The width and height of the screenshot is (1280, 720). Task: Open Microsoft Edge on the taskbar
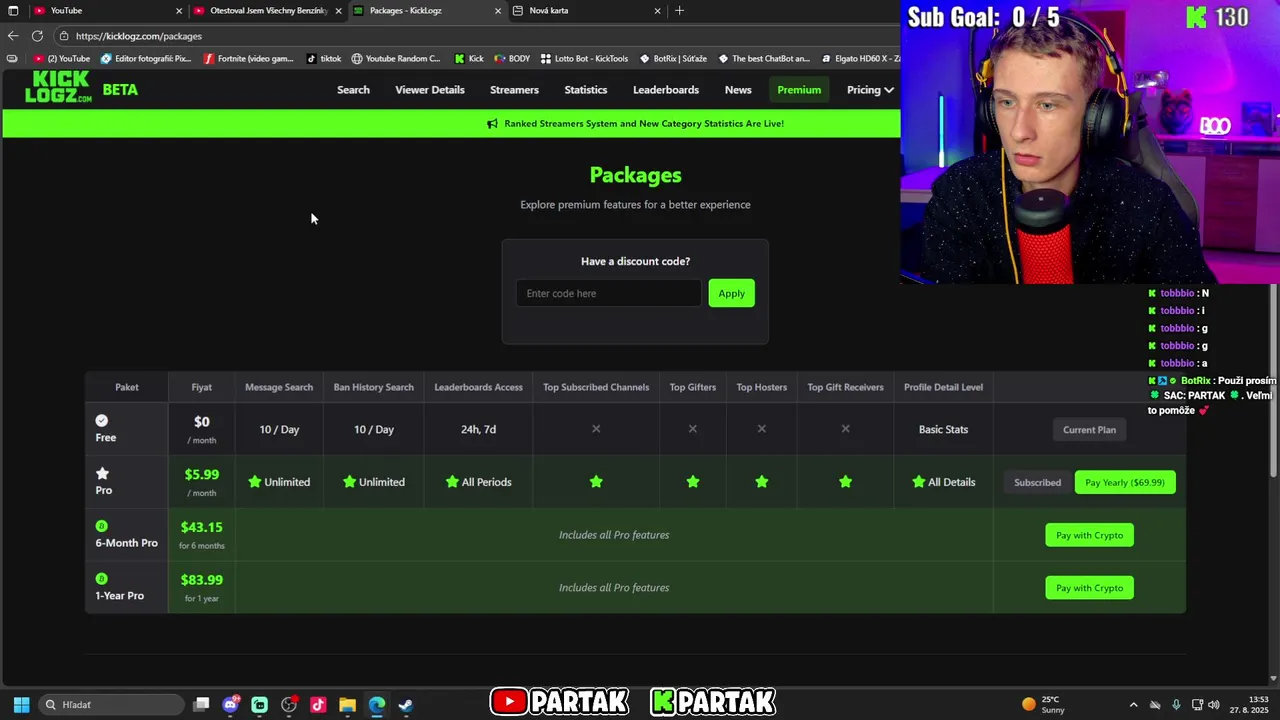click(376, 705)
